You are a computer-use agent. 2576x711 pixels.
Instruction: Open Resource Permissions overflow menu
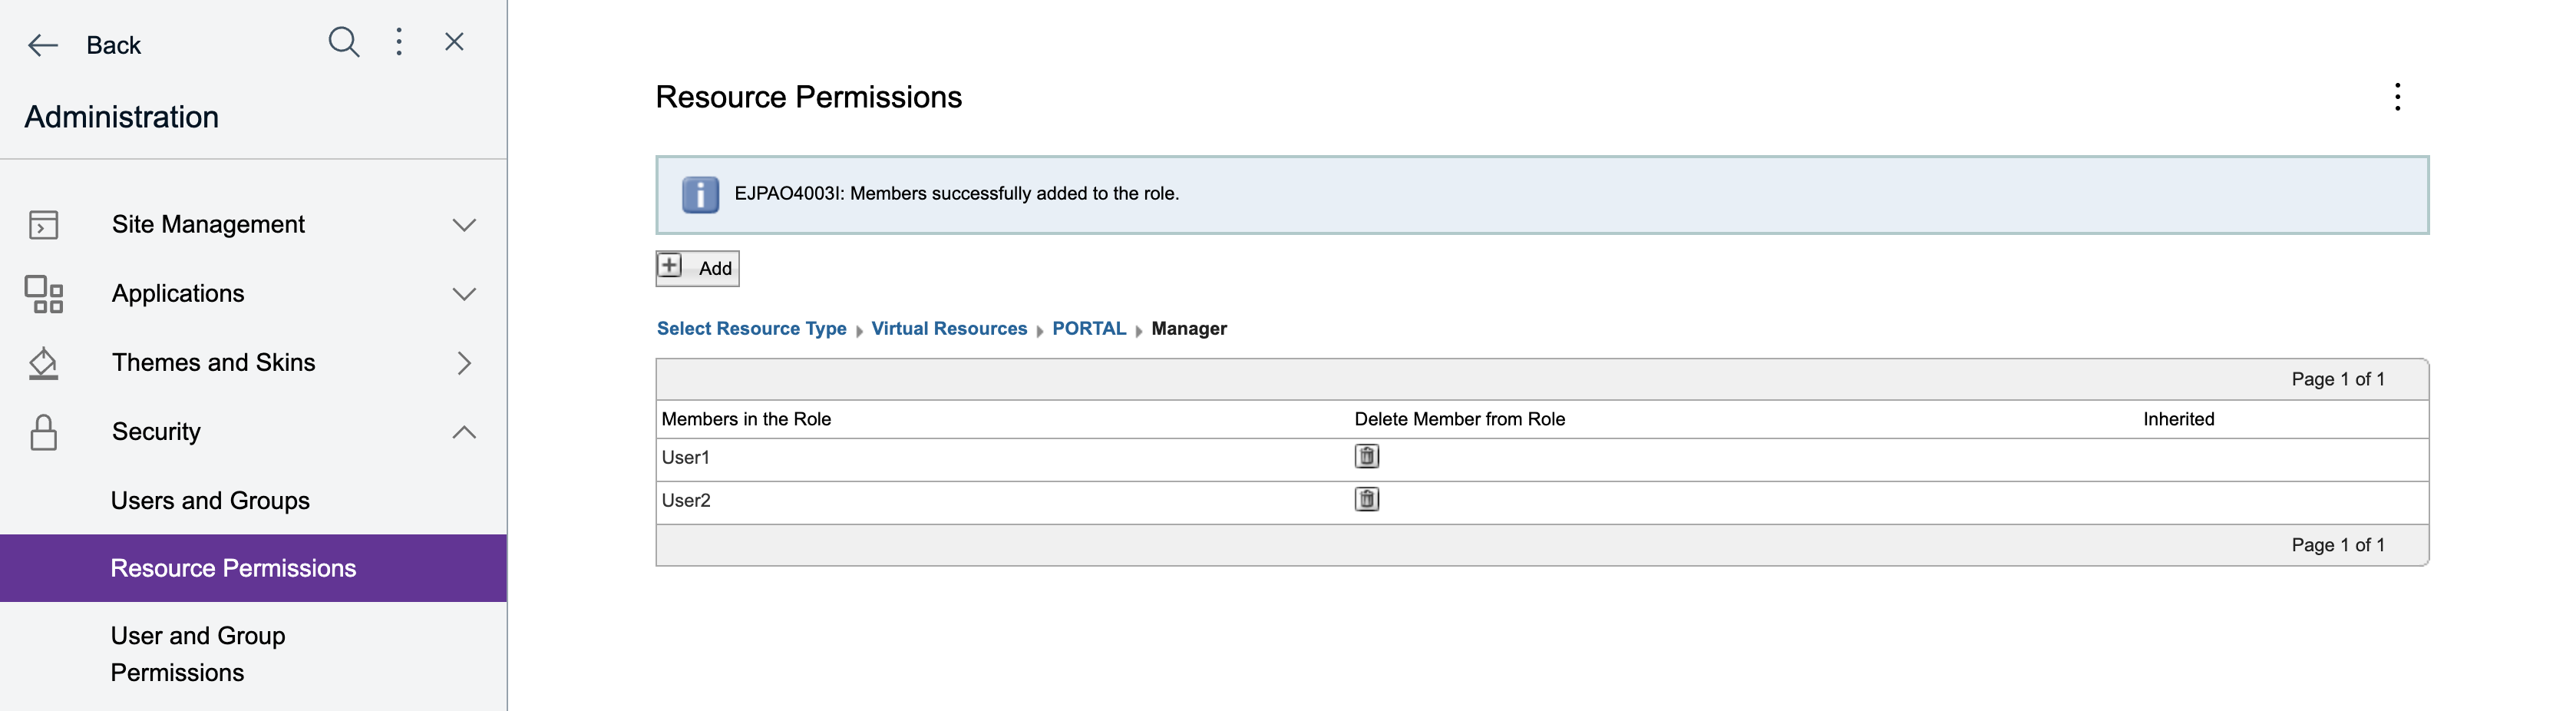pyautogui.click(x=2396, y=97)
